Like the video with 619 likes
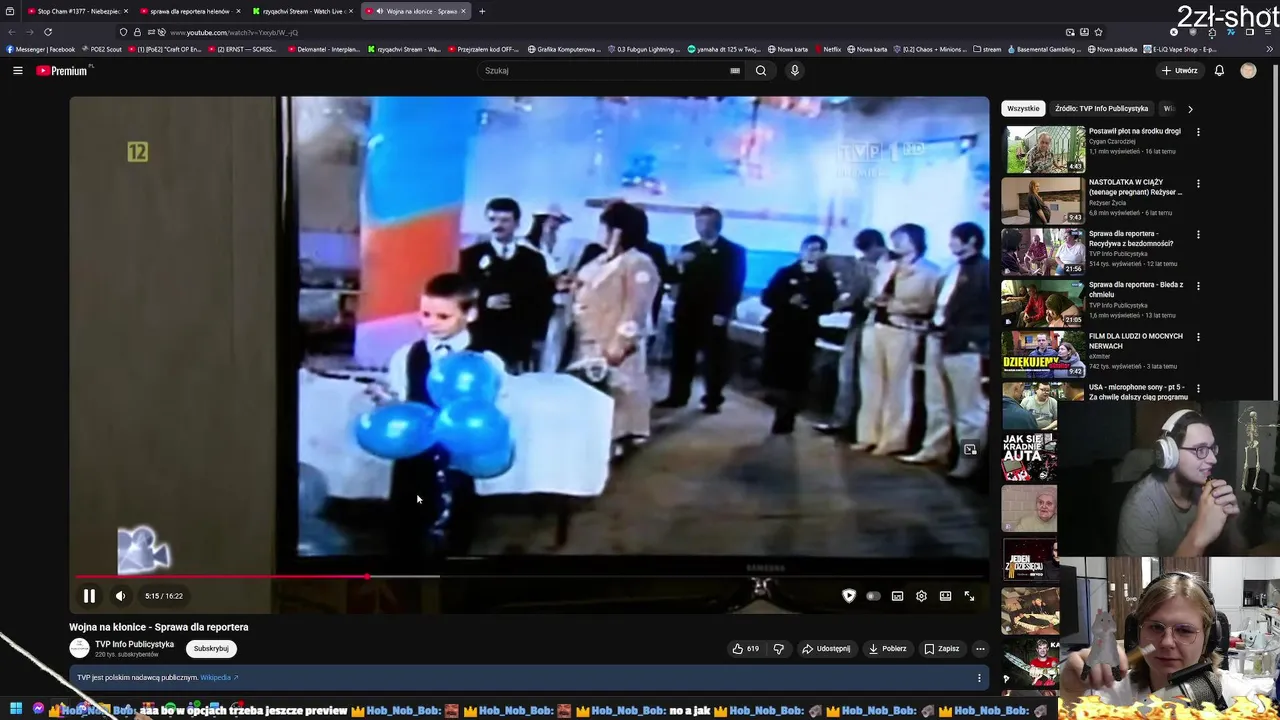 (746, 648)
